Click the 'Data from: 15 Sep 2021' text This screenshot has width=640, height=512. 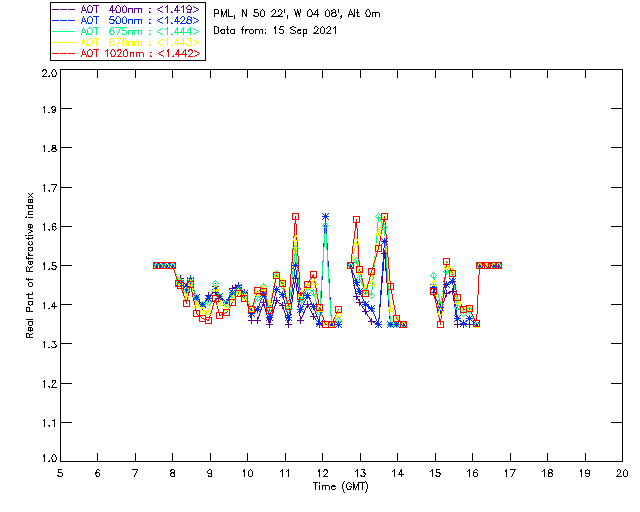[275, 31]
